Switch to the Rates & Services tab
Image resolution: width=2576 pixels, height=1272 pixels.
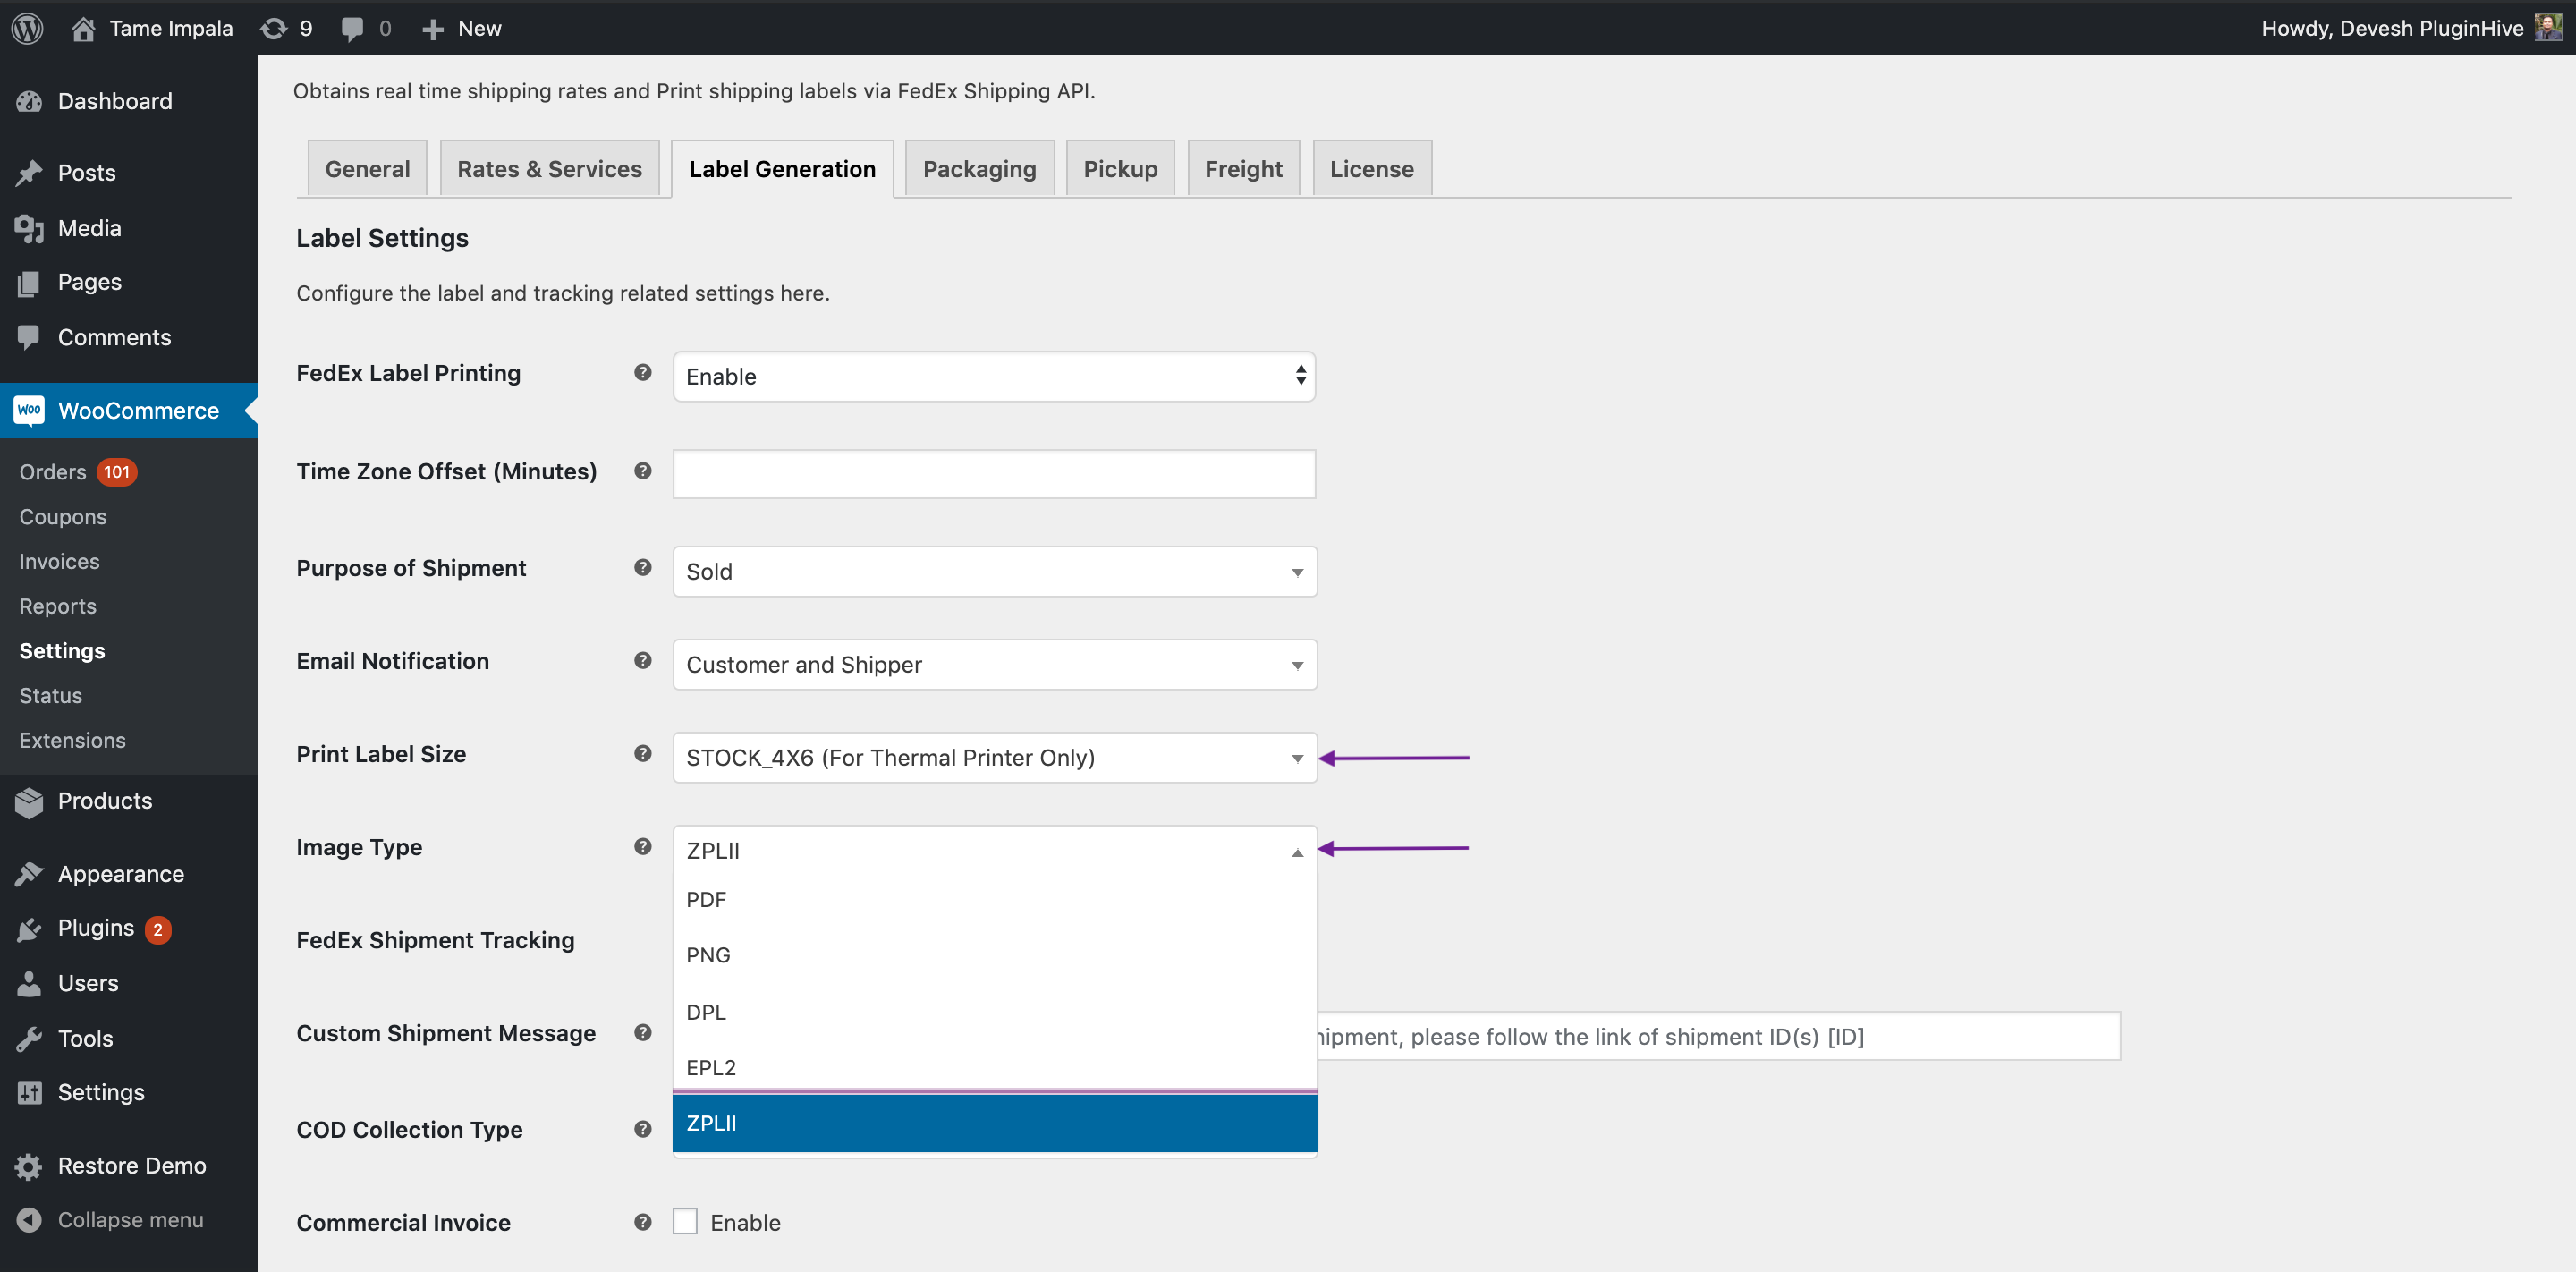point(550,166)
